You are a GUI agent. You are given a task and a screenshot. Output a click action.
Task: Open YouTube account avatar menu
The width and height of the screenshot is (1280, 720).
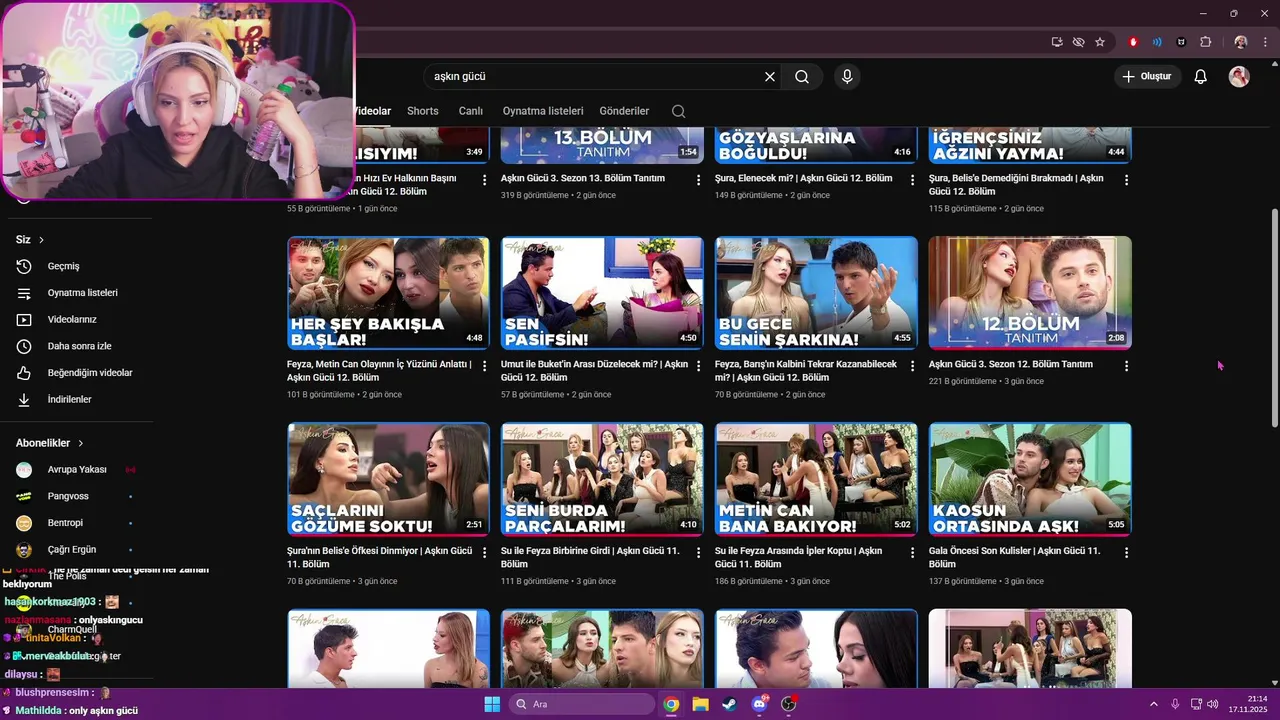[1239, 76]
